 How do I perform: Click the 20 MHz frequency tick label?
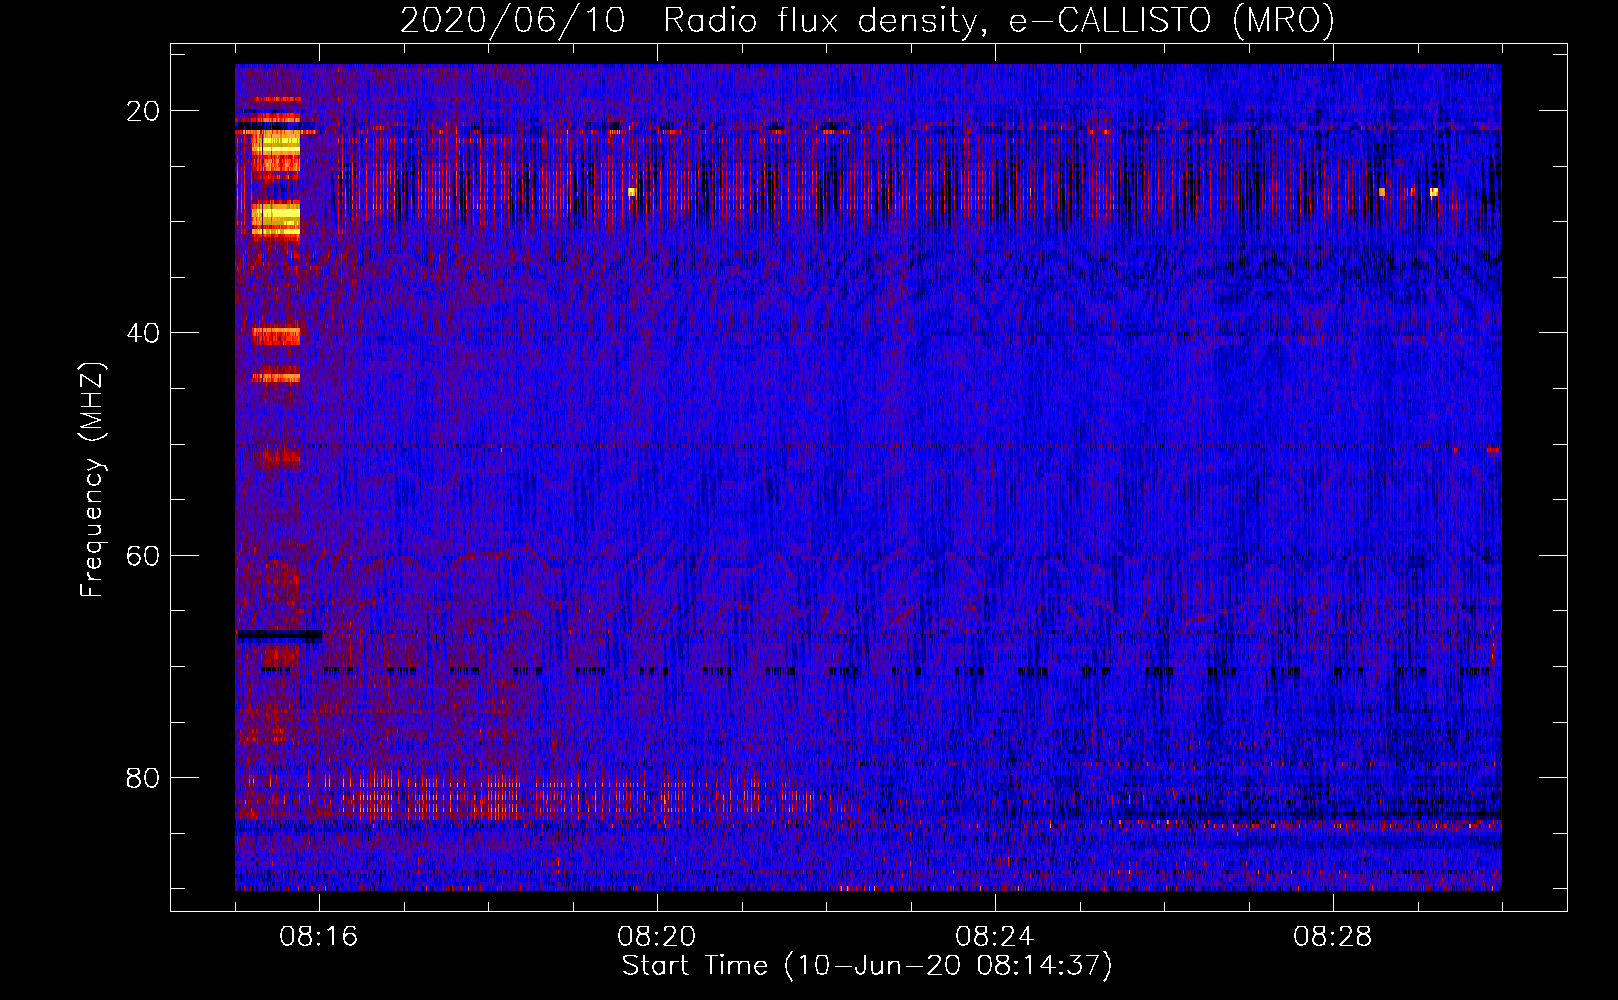click(x=143, y=111)
